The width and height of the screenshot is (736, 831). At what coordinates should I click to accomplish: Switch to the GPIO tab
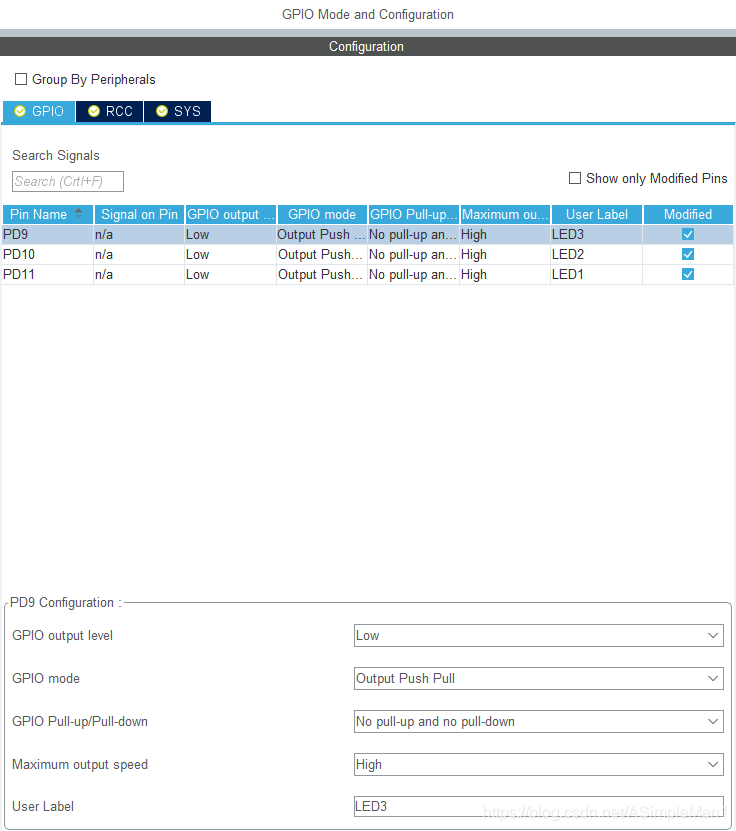(x=39, y=111)
